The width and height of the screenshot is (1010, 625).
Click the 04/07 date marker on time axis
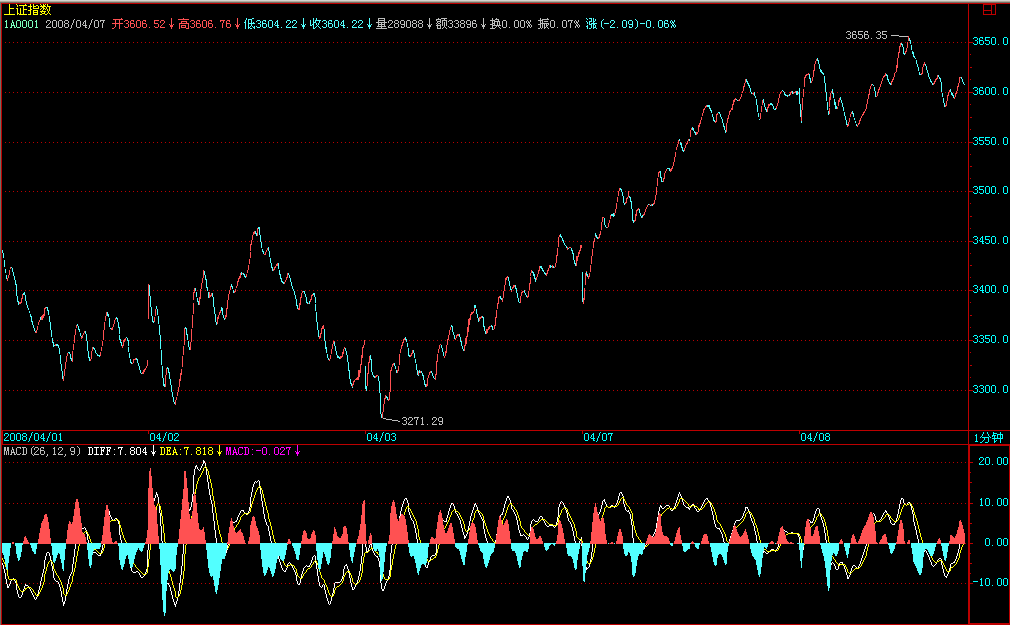(x=598, y=437)
